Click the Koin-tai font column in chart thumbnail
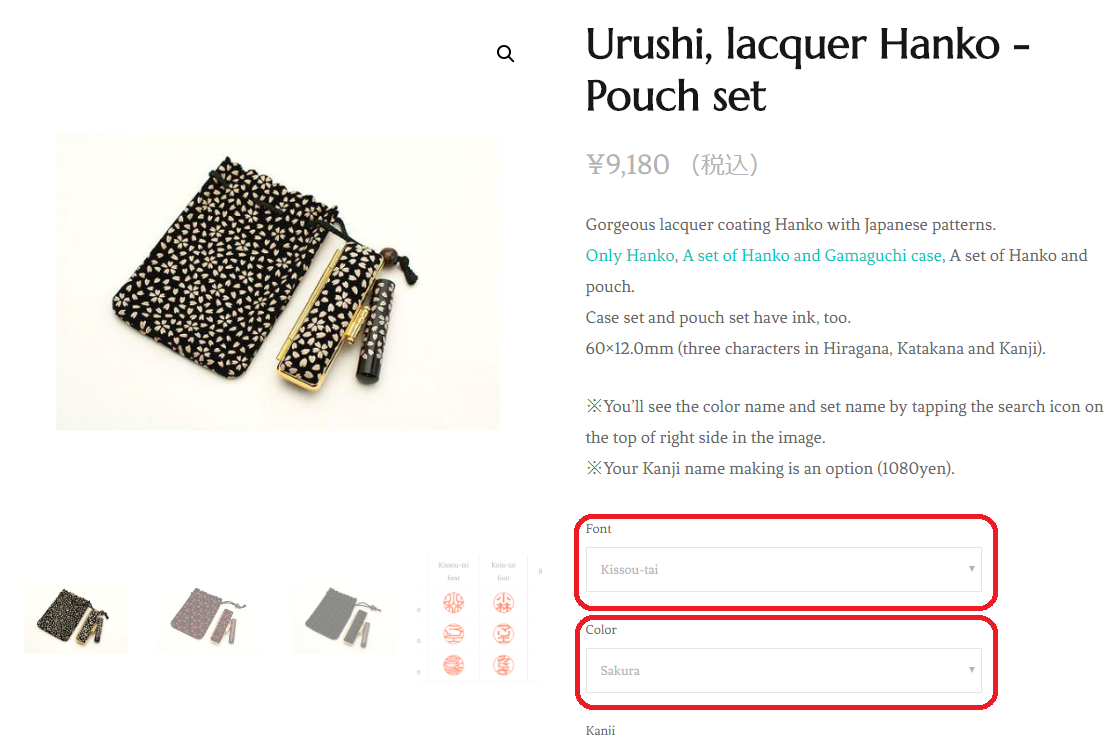The image size is (1112, 743). pyautogui.click(x=504, y=618)
